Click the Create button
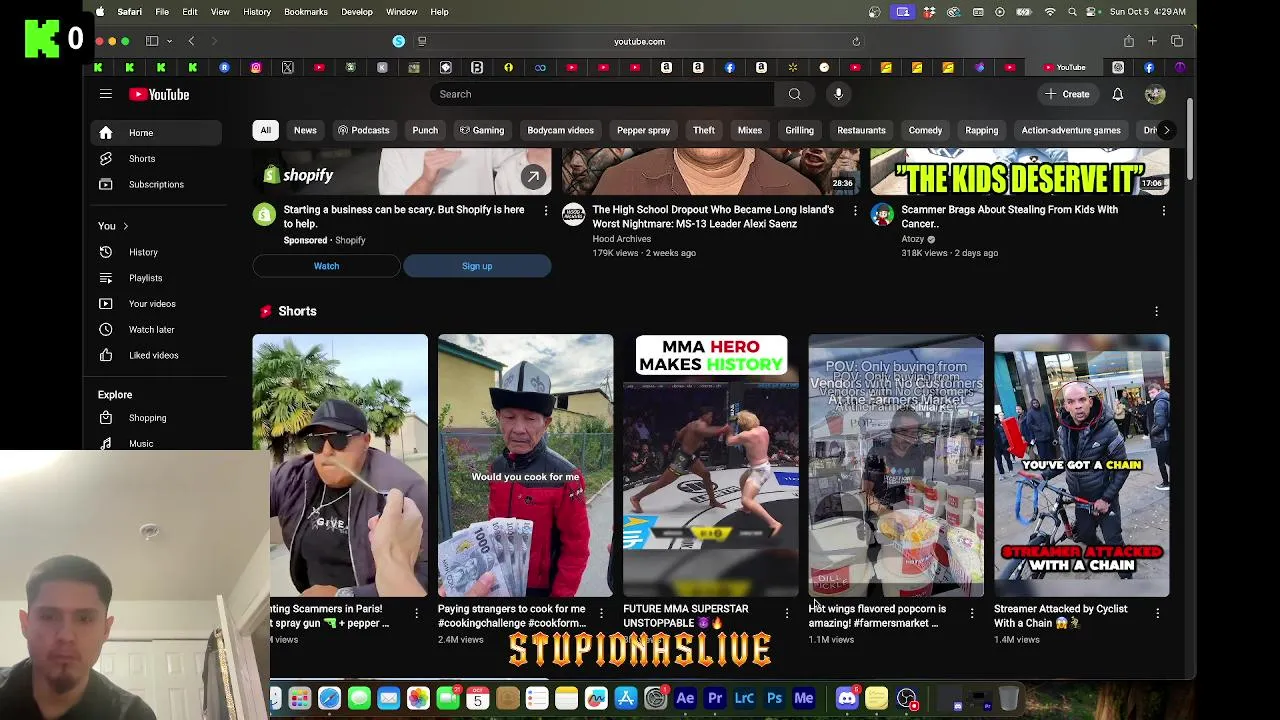The image size is (1280, 720). (1068, 94)
